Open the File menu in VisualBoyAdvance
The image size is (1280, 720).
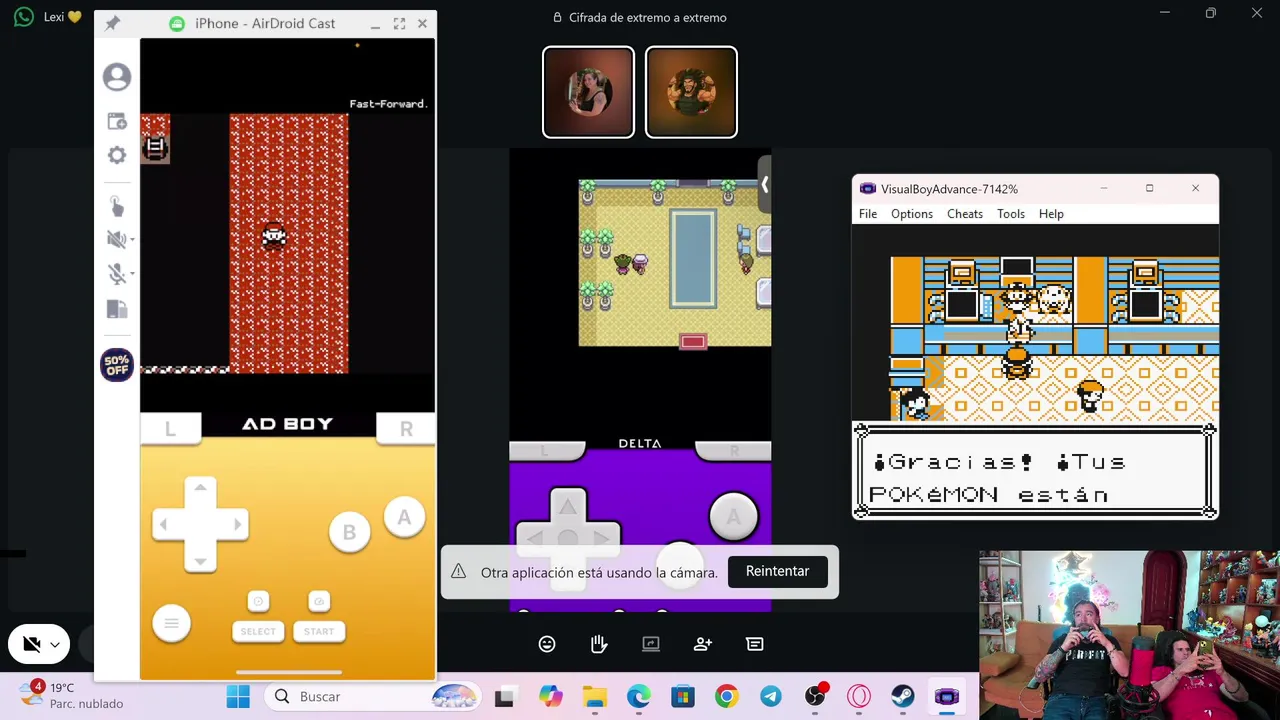(868, 214)
